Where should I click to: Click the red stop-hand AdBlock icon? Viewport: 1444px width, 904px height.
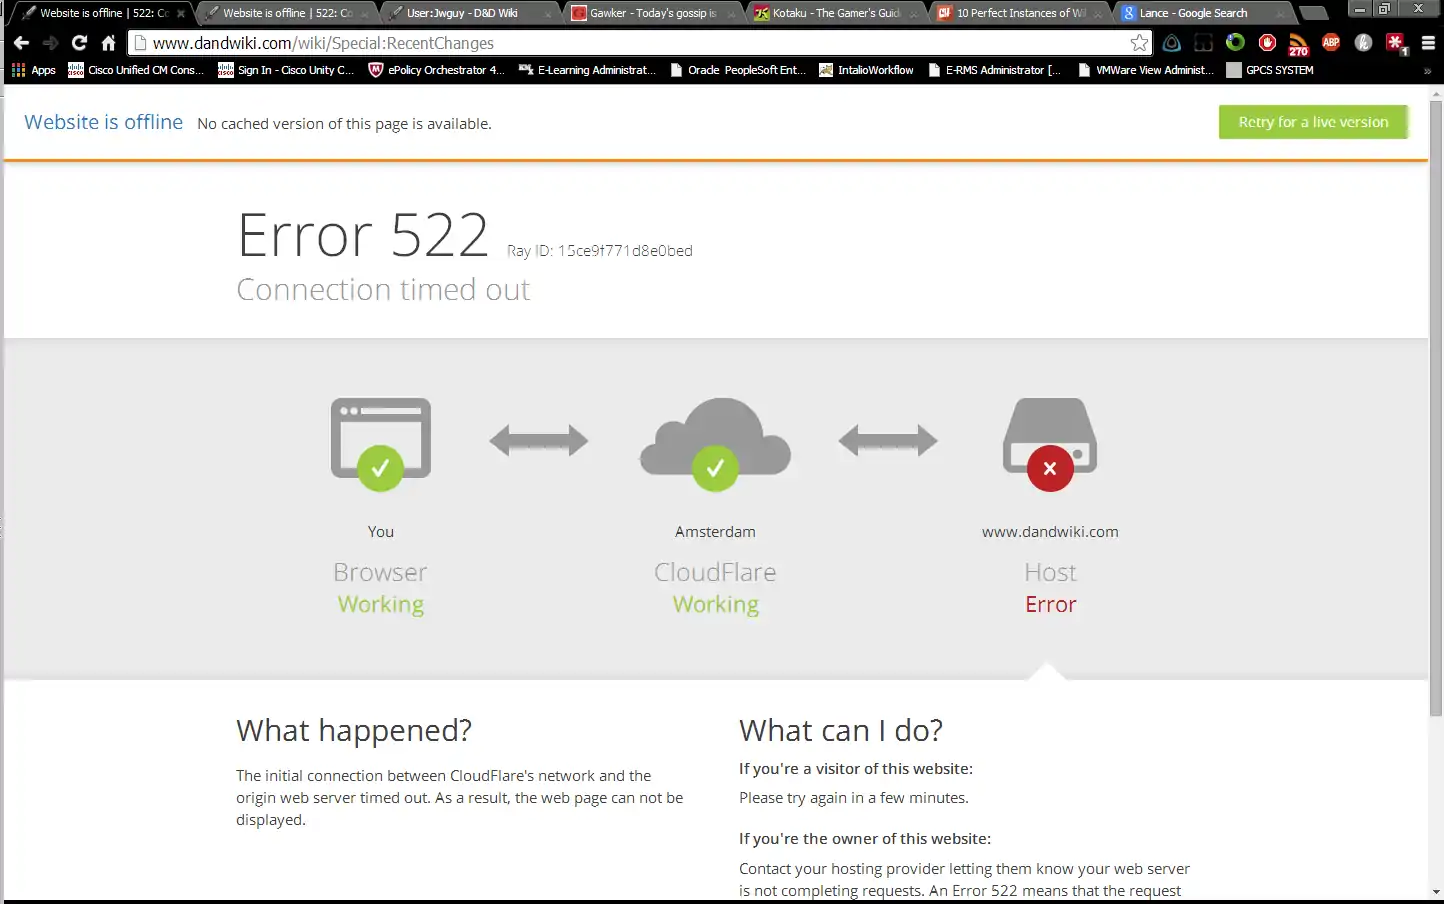1267,43
